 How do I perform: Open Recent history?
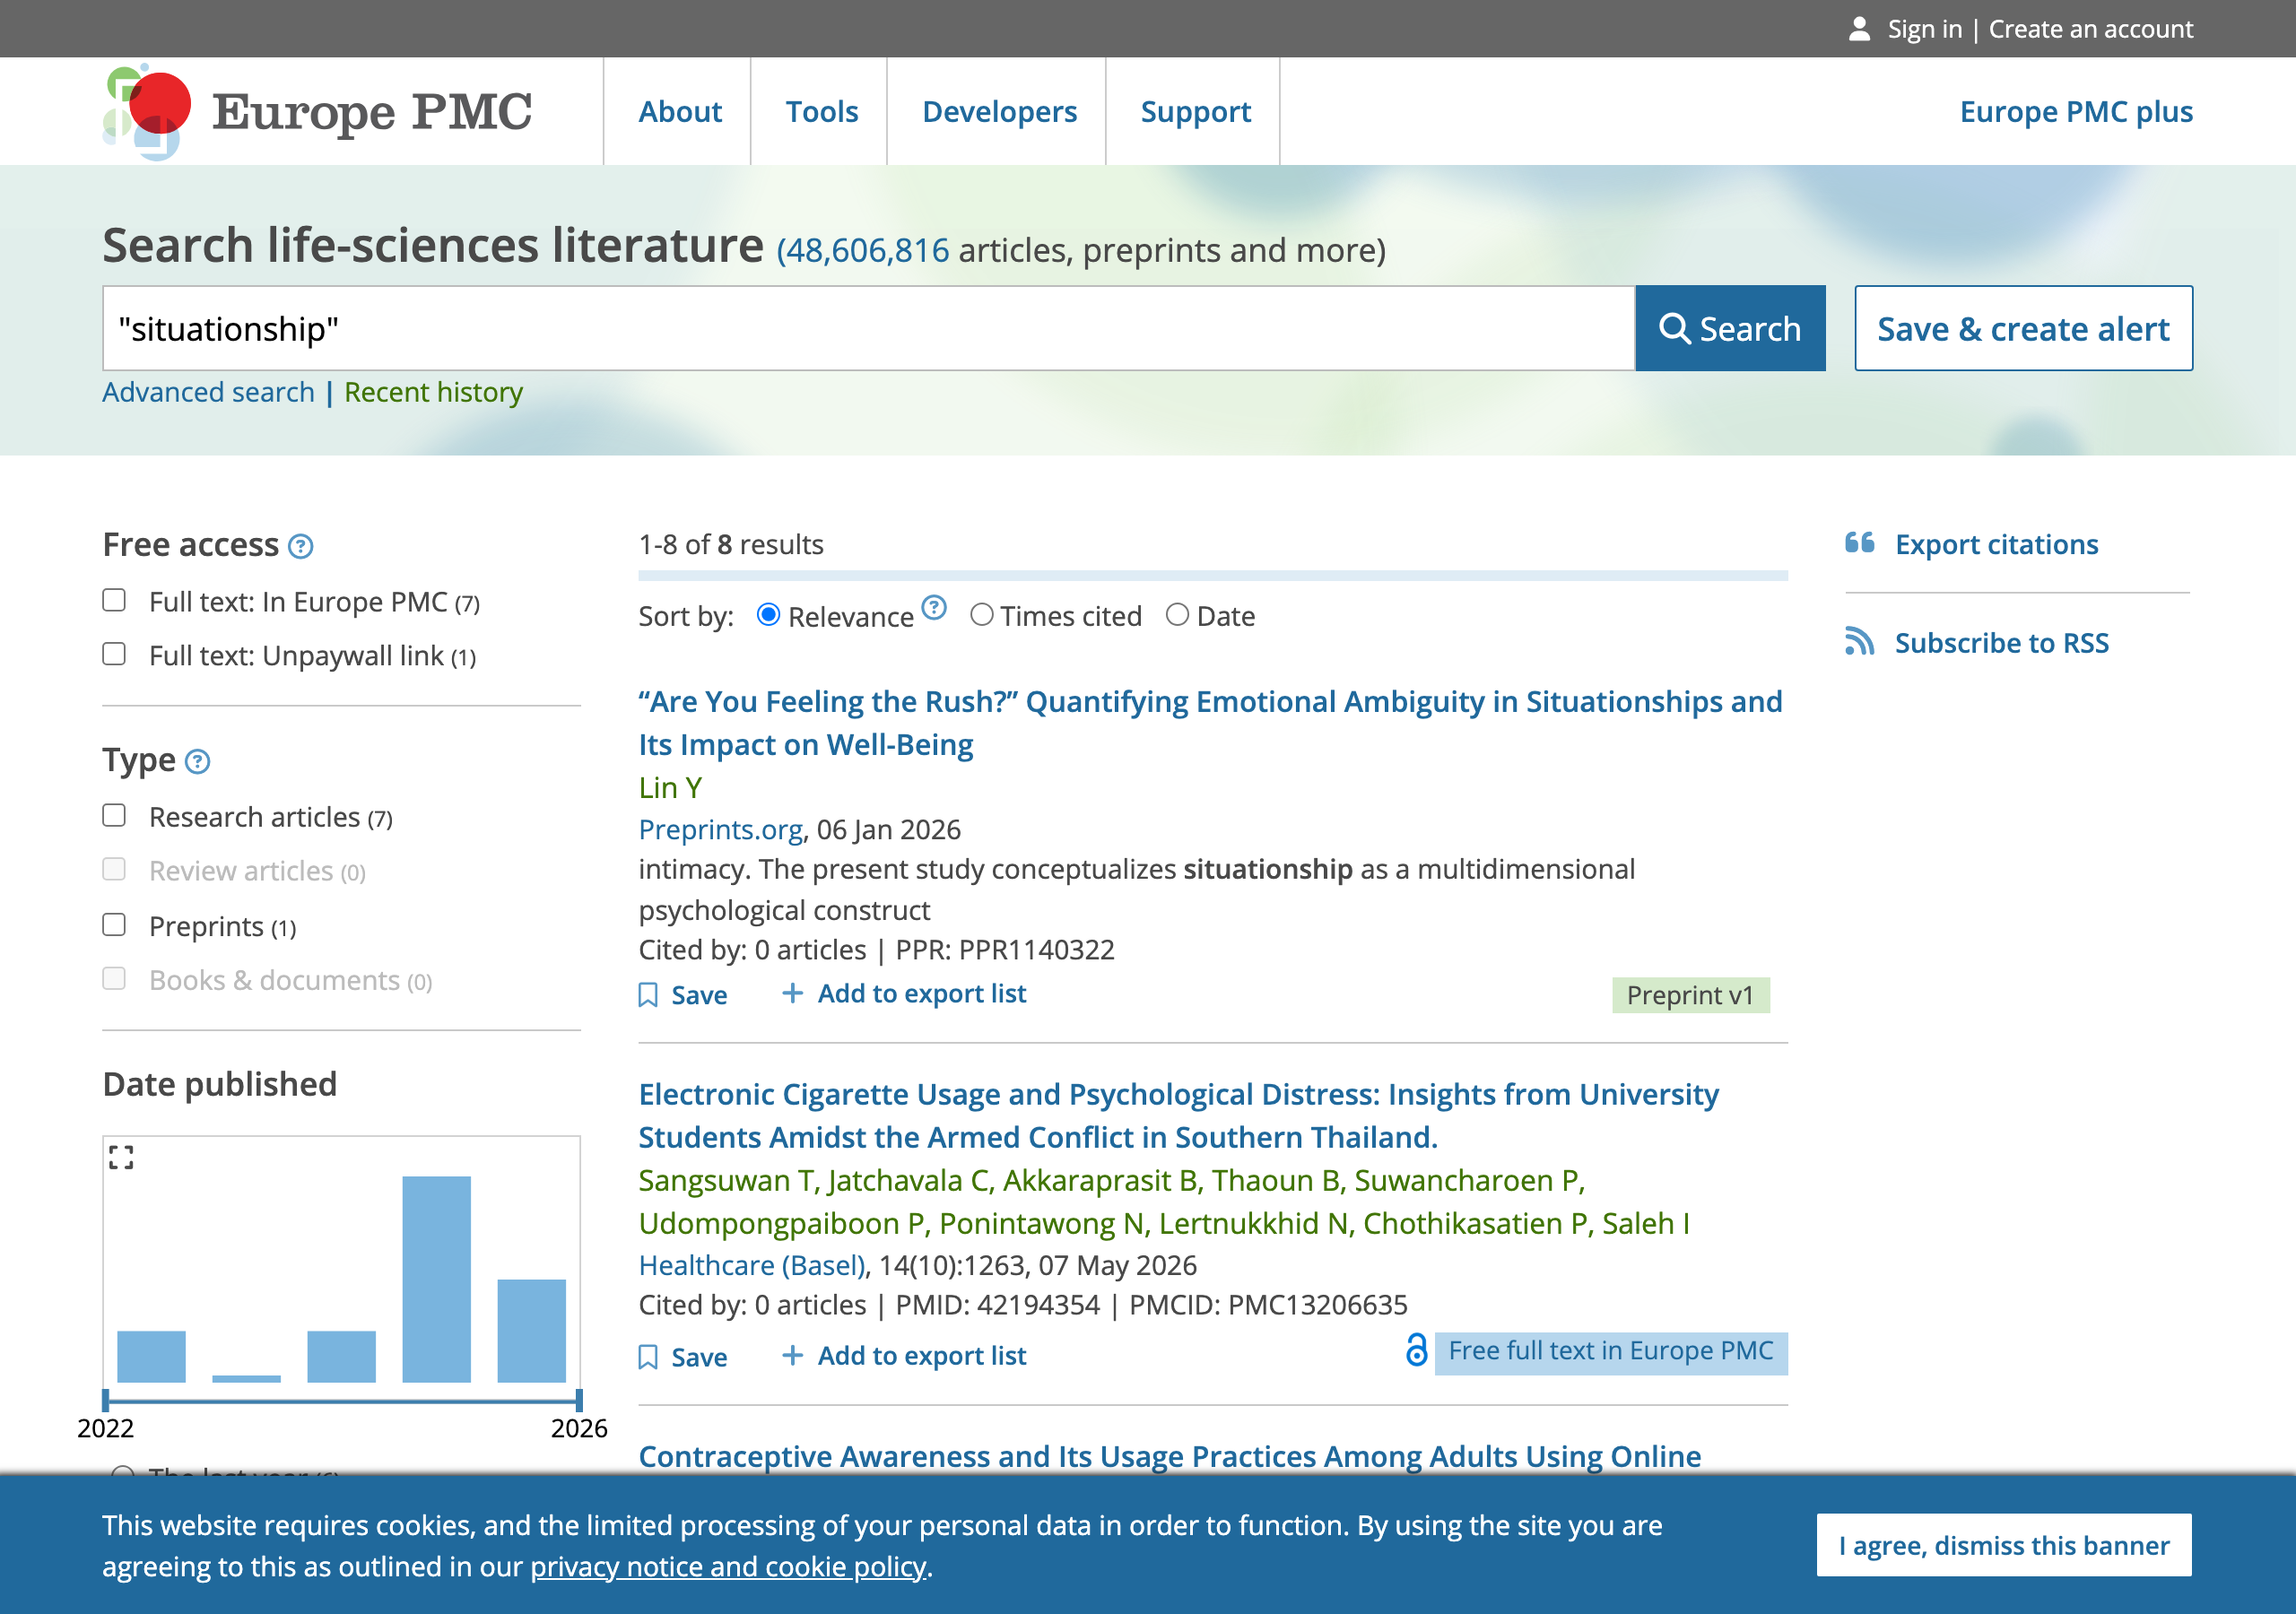tap(433, 392)
